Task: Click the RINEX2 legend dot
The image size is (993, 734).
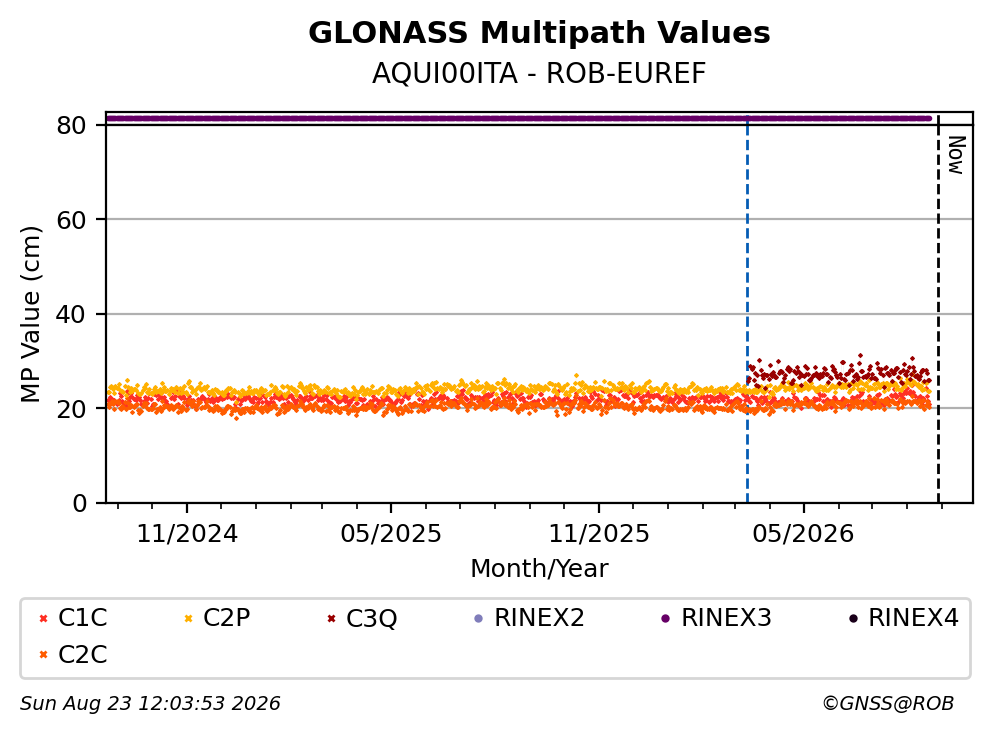Action: (x=479, y=619)
